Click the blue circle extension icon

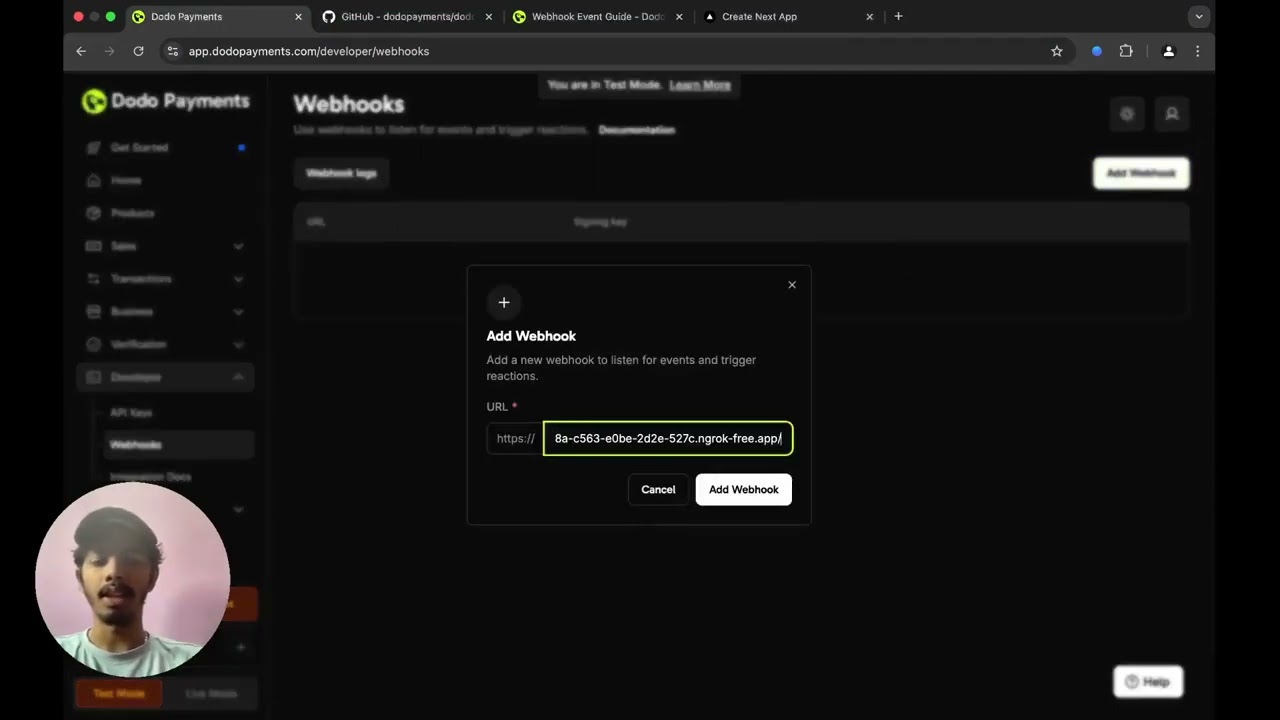1097,51
